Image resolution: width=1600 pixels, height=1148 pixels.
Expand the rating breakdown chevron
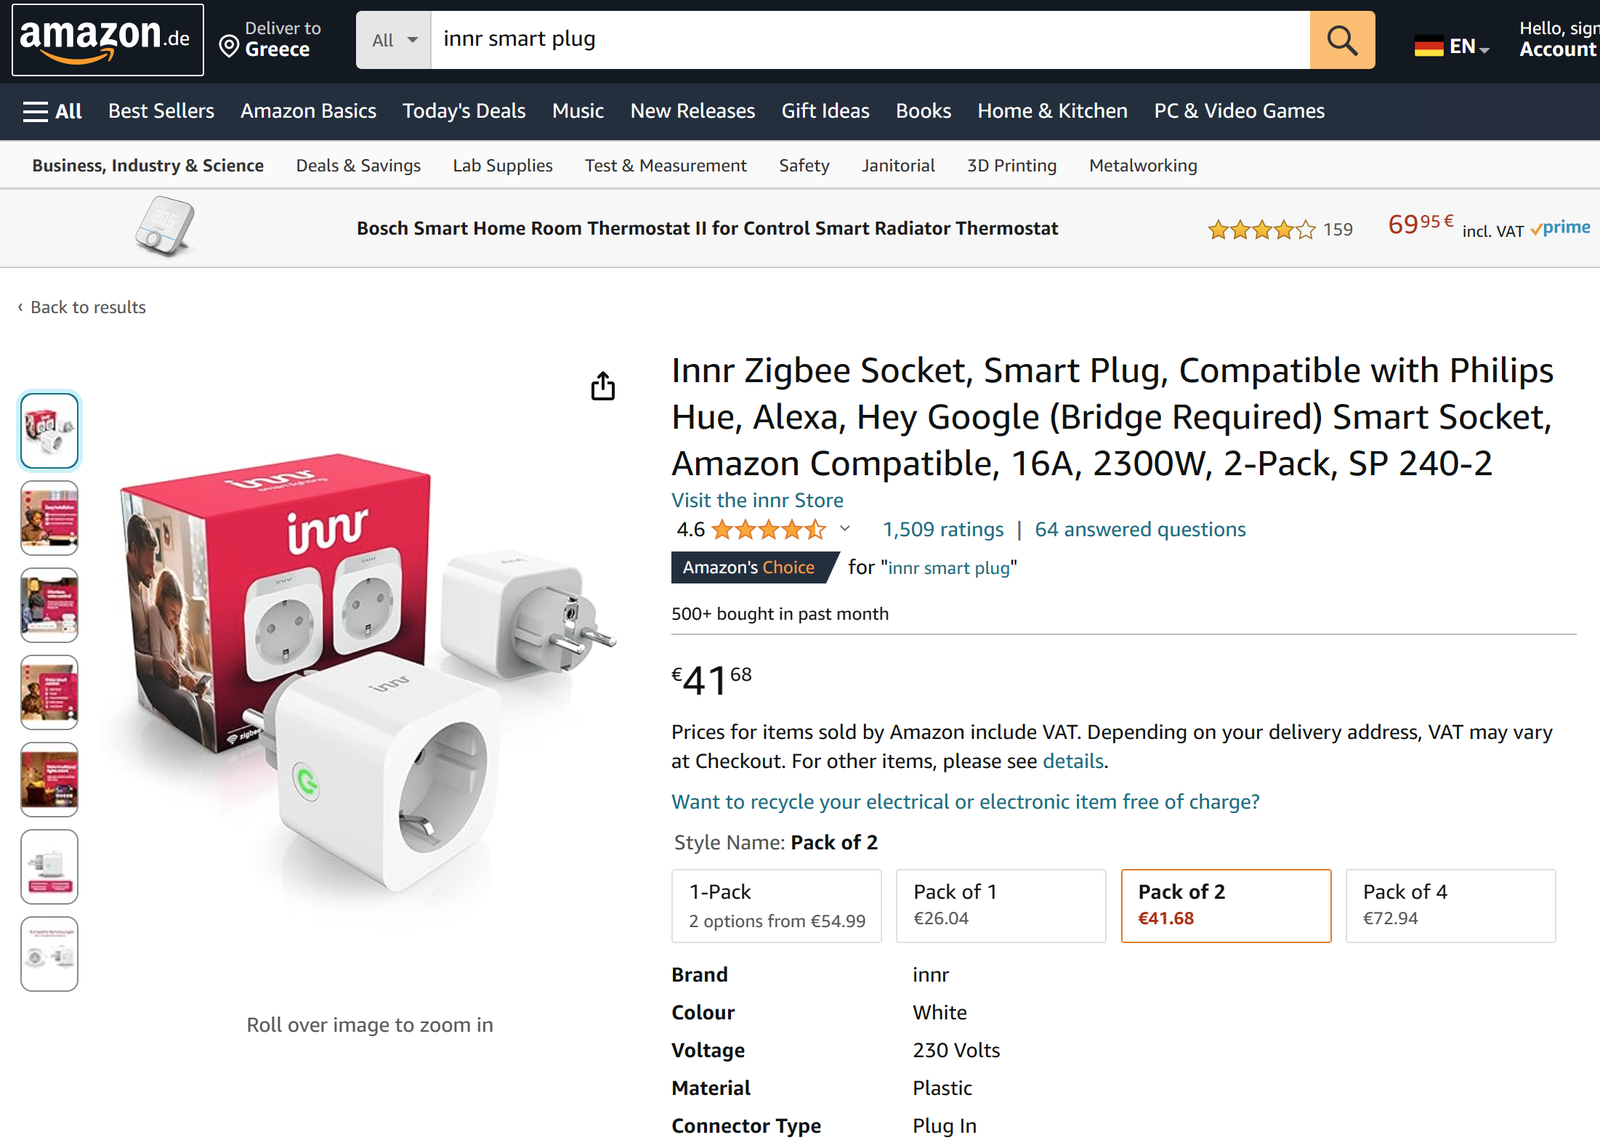pos(845,529)
